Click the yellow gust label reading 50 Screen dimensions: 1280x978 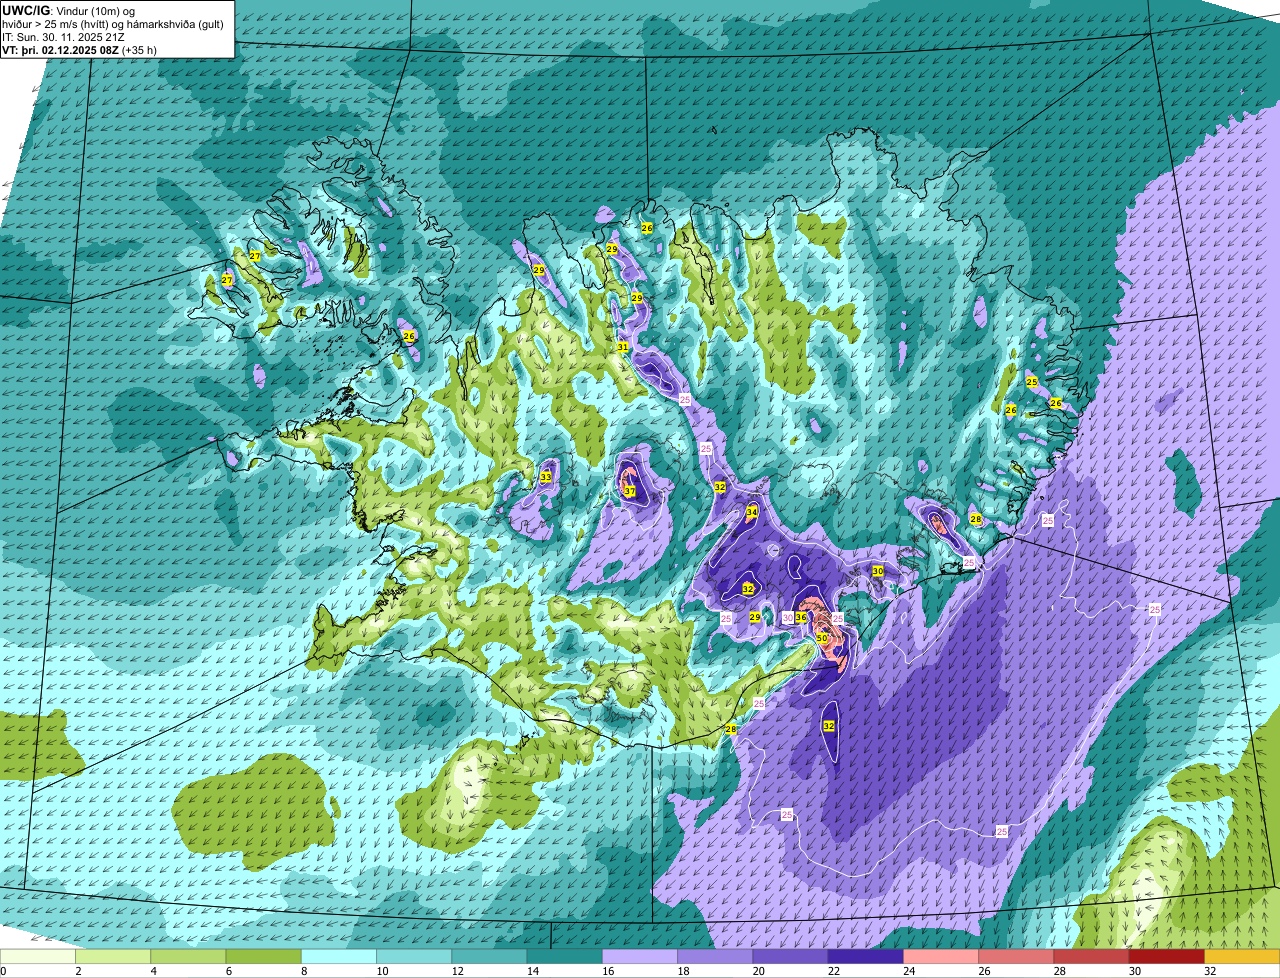point(822,638)
